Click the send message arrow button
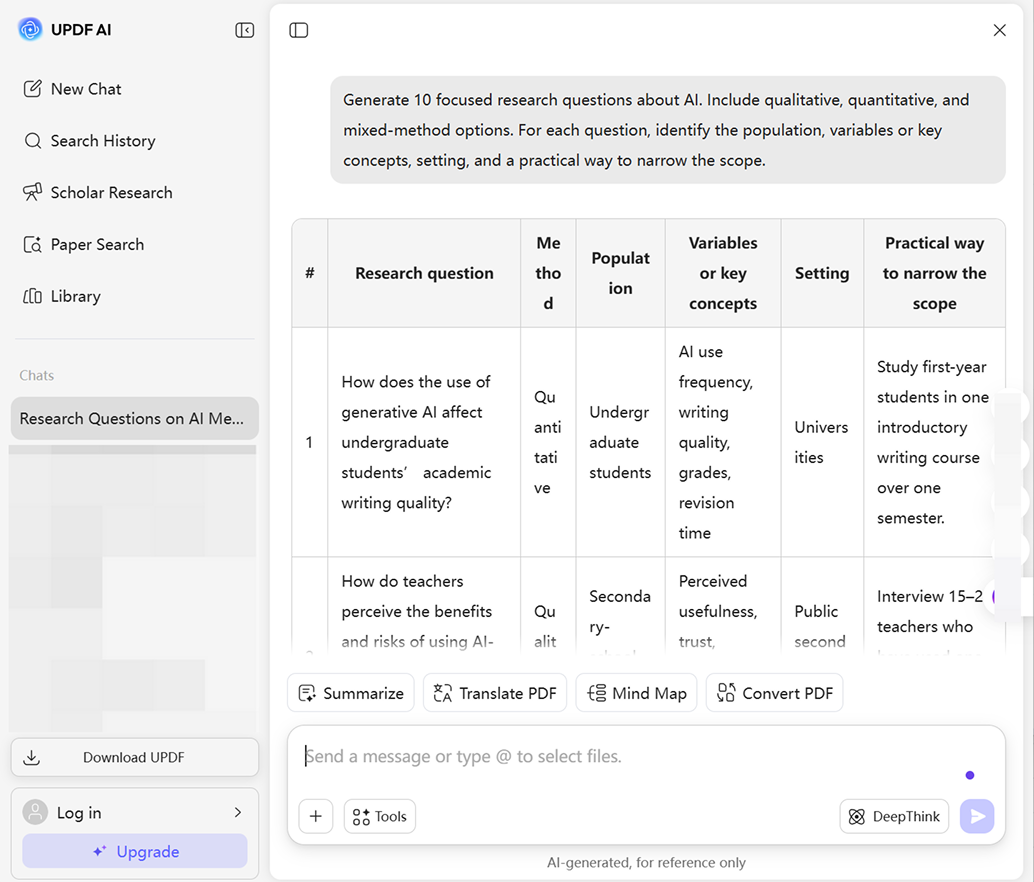The height and width of the screenshot is (882, 1034). coord(977,817)
